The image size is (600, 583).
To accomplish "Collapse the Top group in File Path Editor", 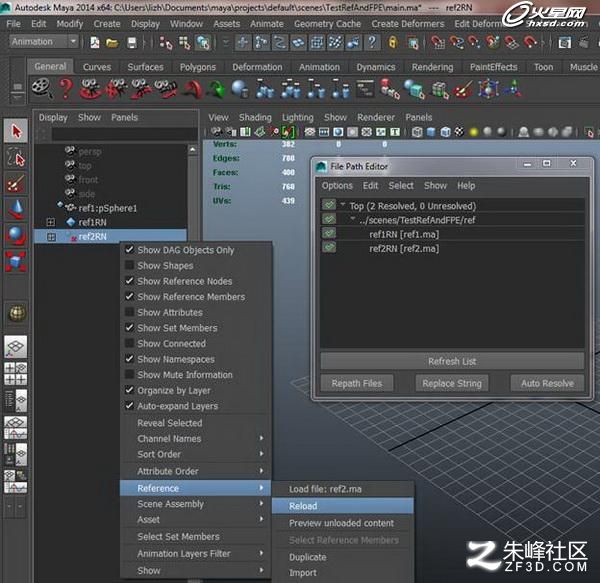I will [x=343, y=205].
